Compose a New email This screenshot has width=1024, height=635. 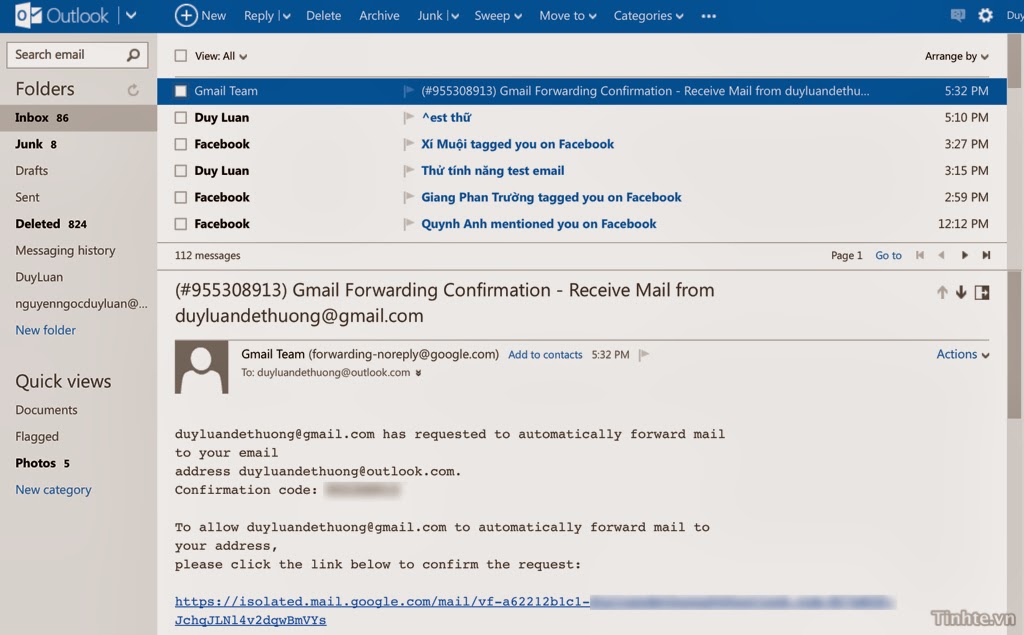(x=200, y=16)
